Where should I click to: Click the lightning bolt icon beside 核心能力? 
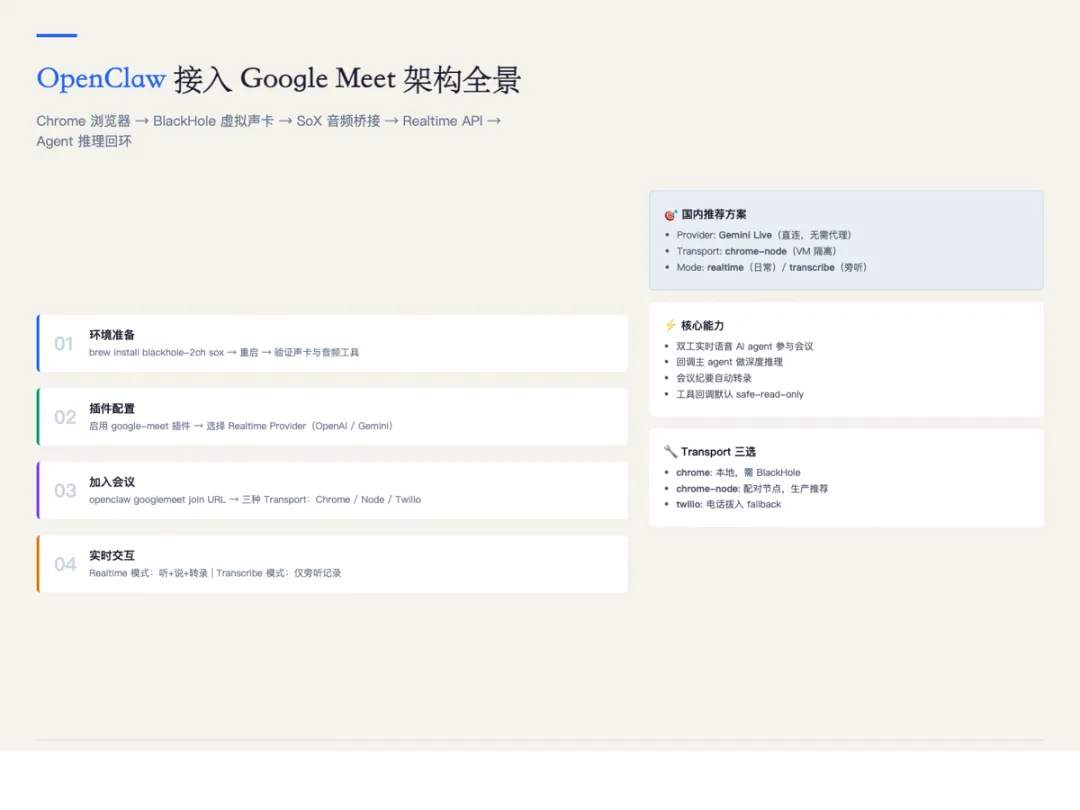click(x=670, y=325)
